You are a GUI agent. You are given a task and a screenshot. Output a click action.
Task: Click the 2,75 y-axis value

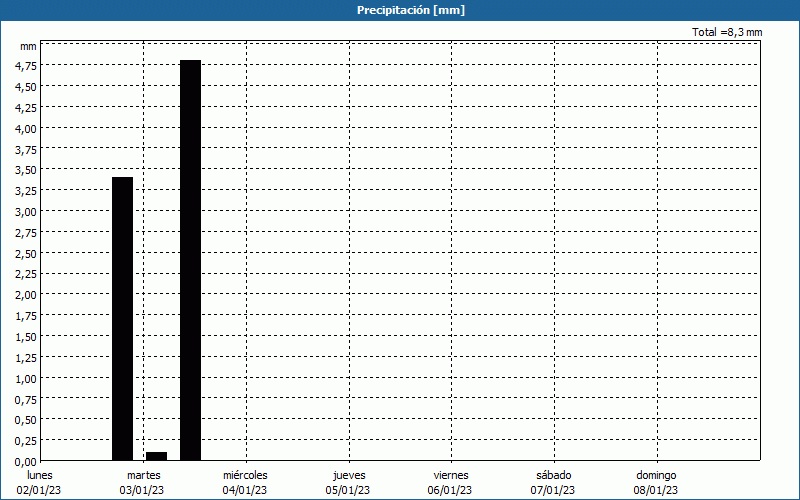click(26, 233)
